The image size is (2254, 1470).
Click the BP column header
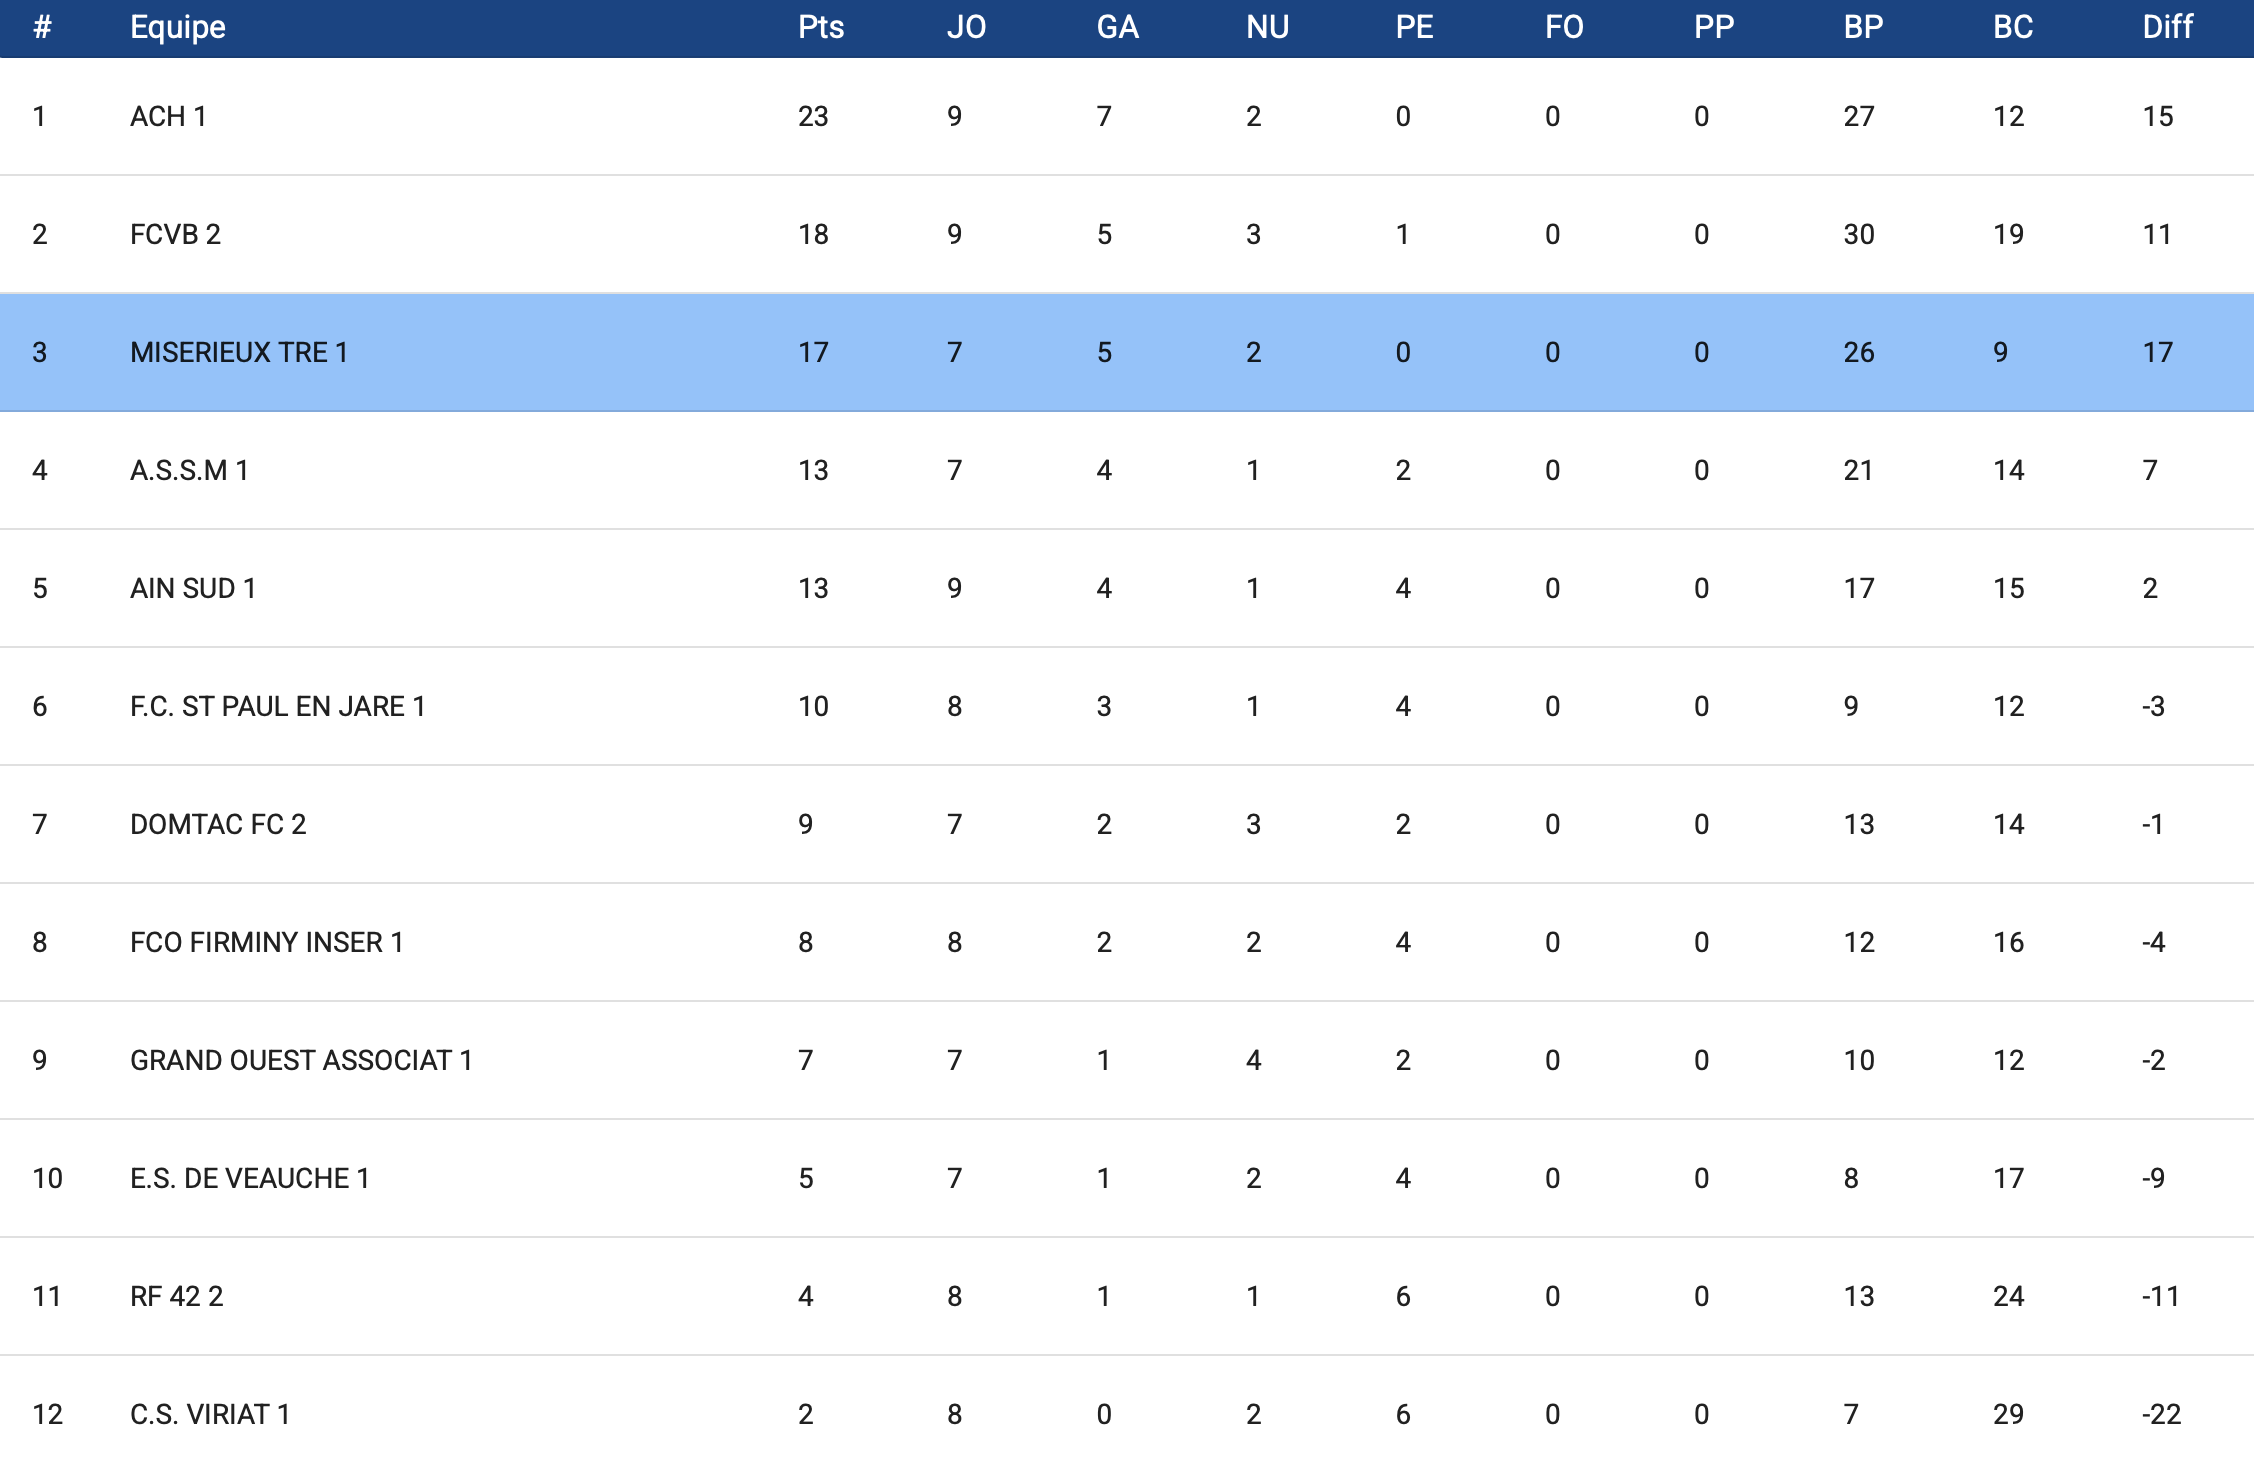pos(1863,27)
